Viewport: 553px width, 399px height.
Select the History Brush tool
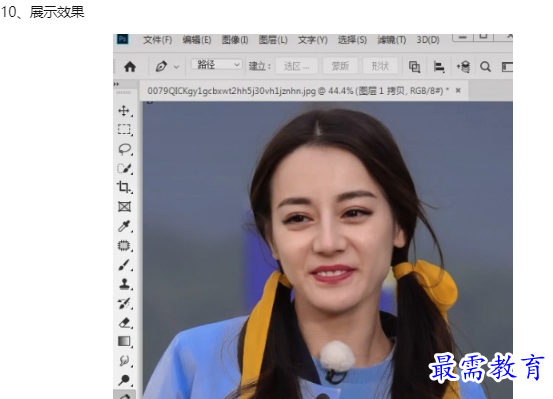click(x=124, y=303)
